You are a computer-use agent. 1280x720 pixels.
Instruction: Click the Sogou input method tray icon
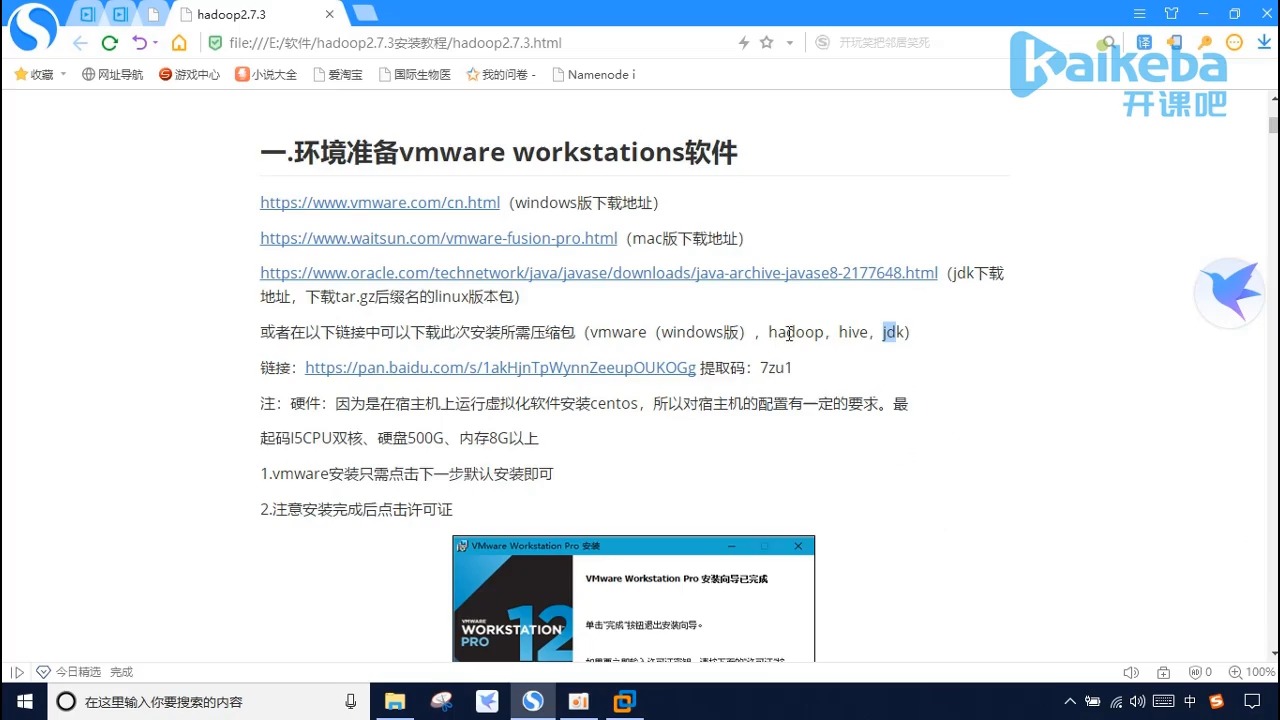pos(1216,701)
